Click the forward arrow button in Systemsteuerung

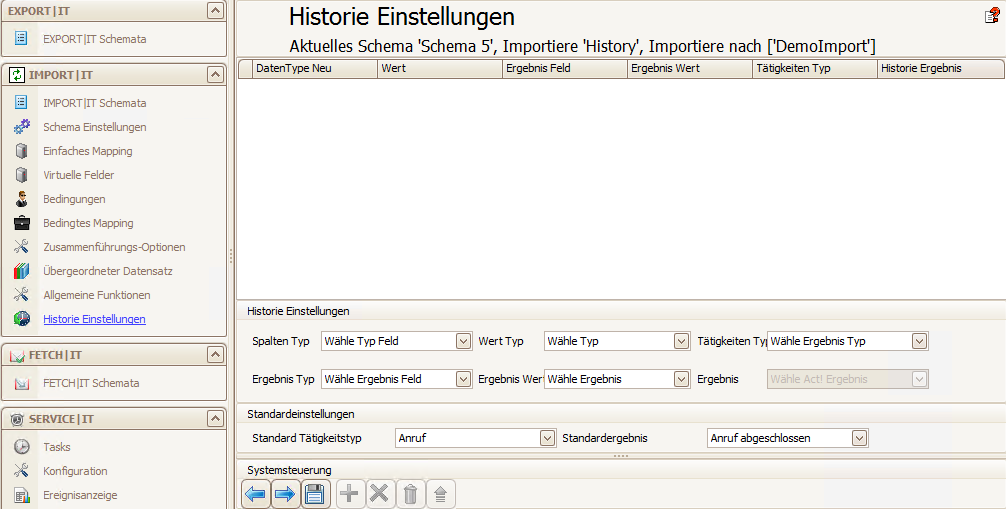(285, 494)
